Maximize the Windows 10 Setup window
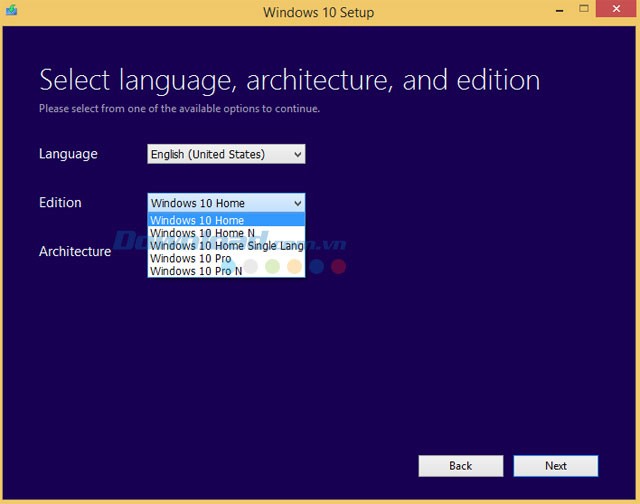The width and height of the screenshot is (640, 504). pyautogui.click(x=584, y=9)
